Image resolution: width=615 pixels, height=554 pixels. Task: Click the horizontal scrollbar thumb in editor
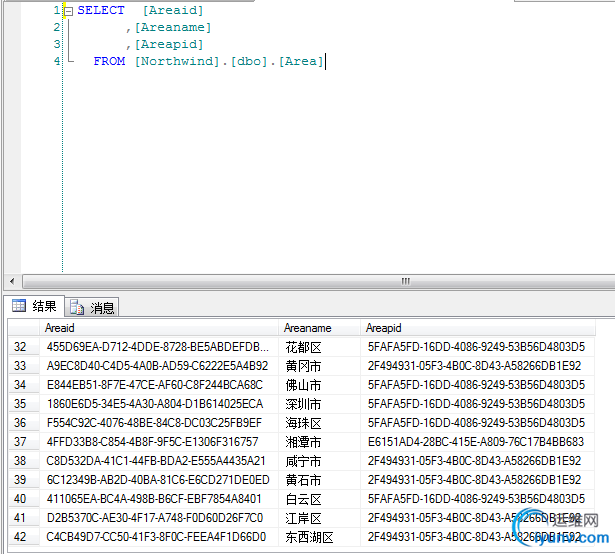[x=318, y=281]
